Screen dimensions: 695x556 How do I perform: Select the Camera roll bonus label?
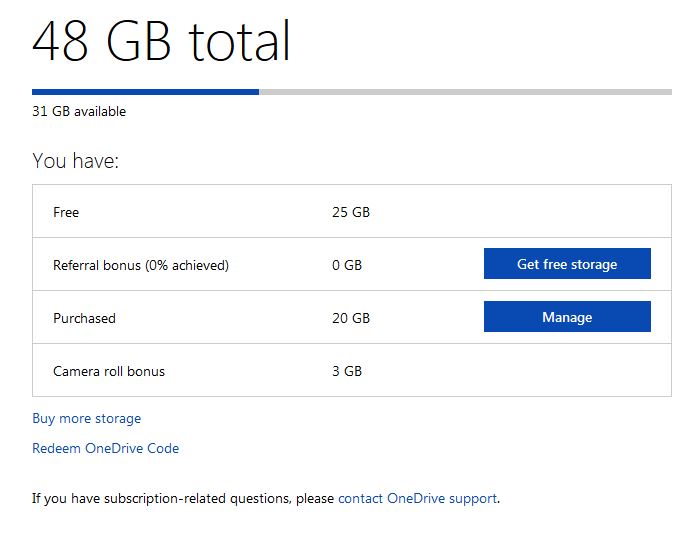coord(109,371)
